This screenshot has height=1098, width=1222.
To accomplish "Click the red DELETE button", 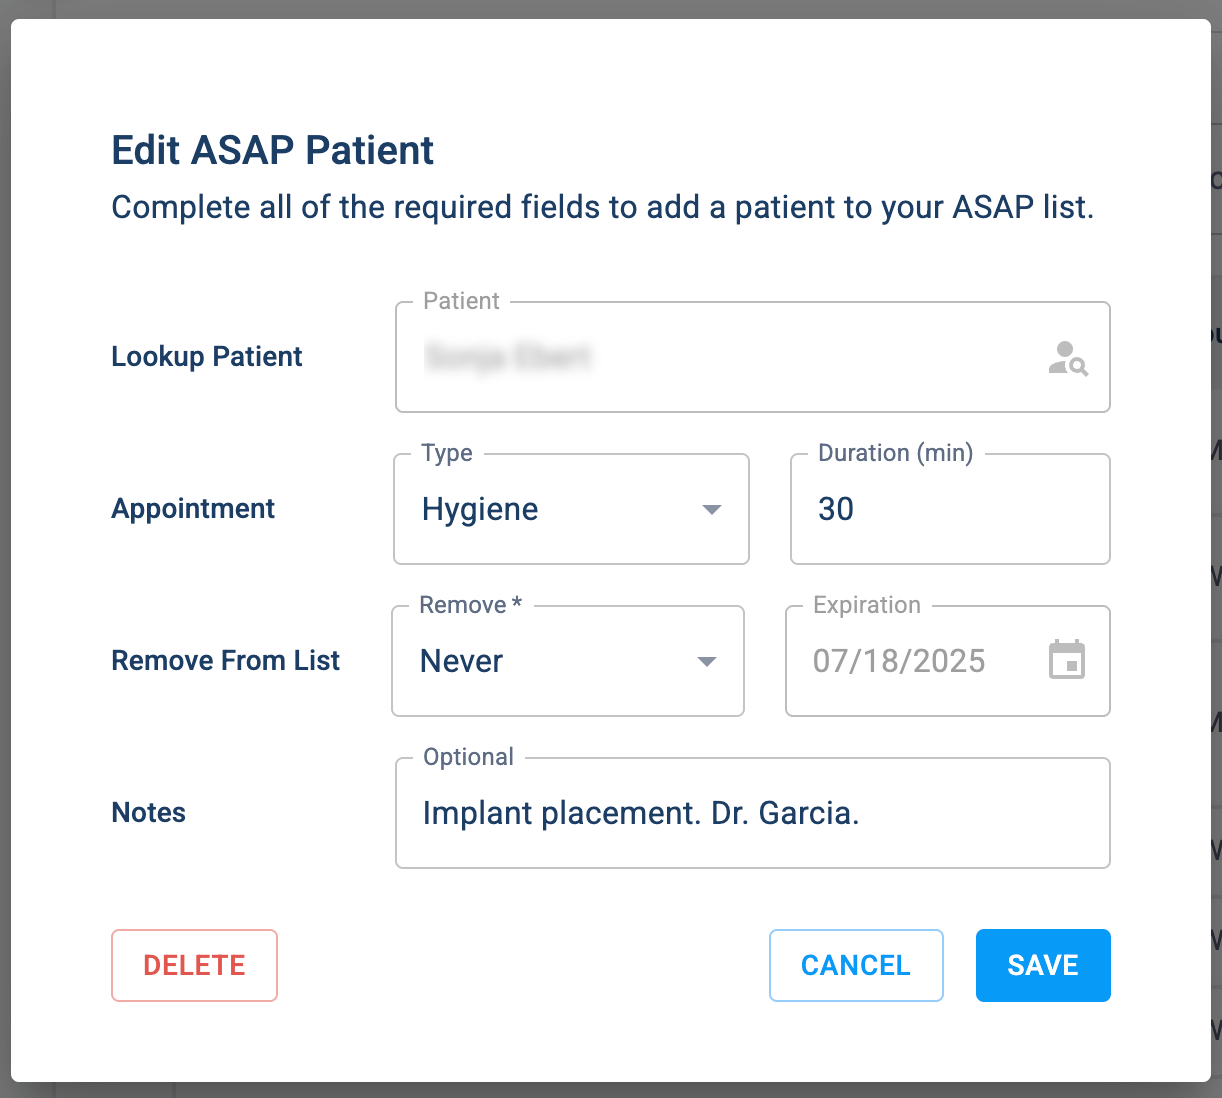I will [194, 965].
